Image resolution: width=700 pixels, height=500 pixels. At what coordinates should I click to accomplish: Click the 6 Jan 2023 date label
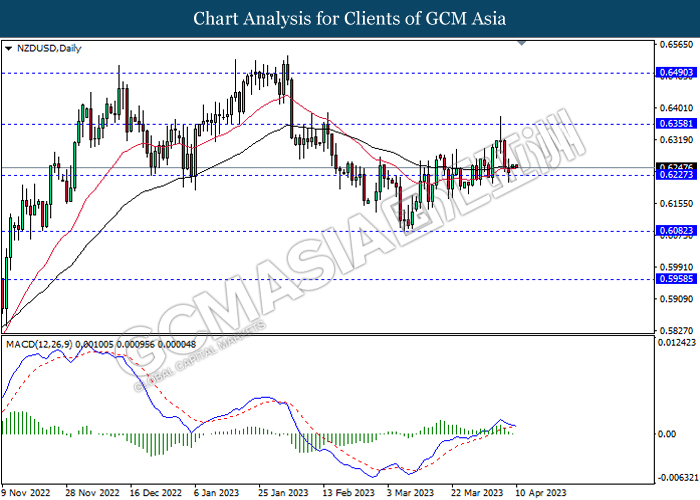[217, 493]
